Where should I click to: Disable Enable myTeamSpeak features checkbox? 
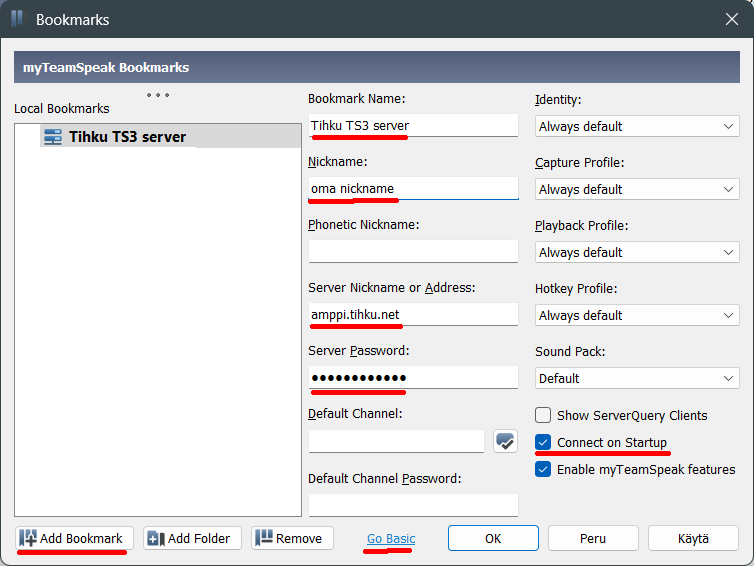(543, 469)
